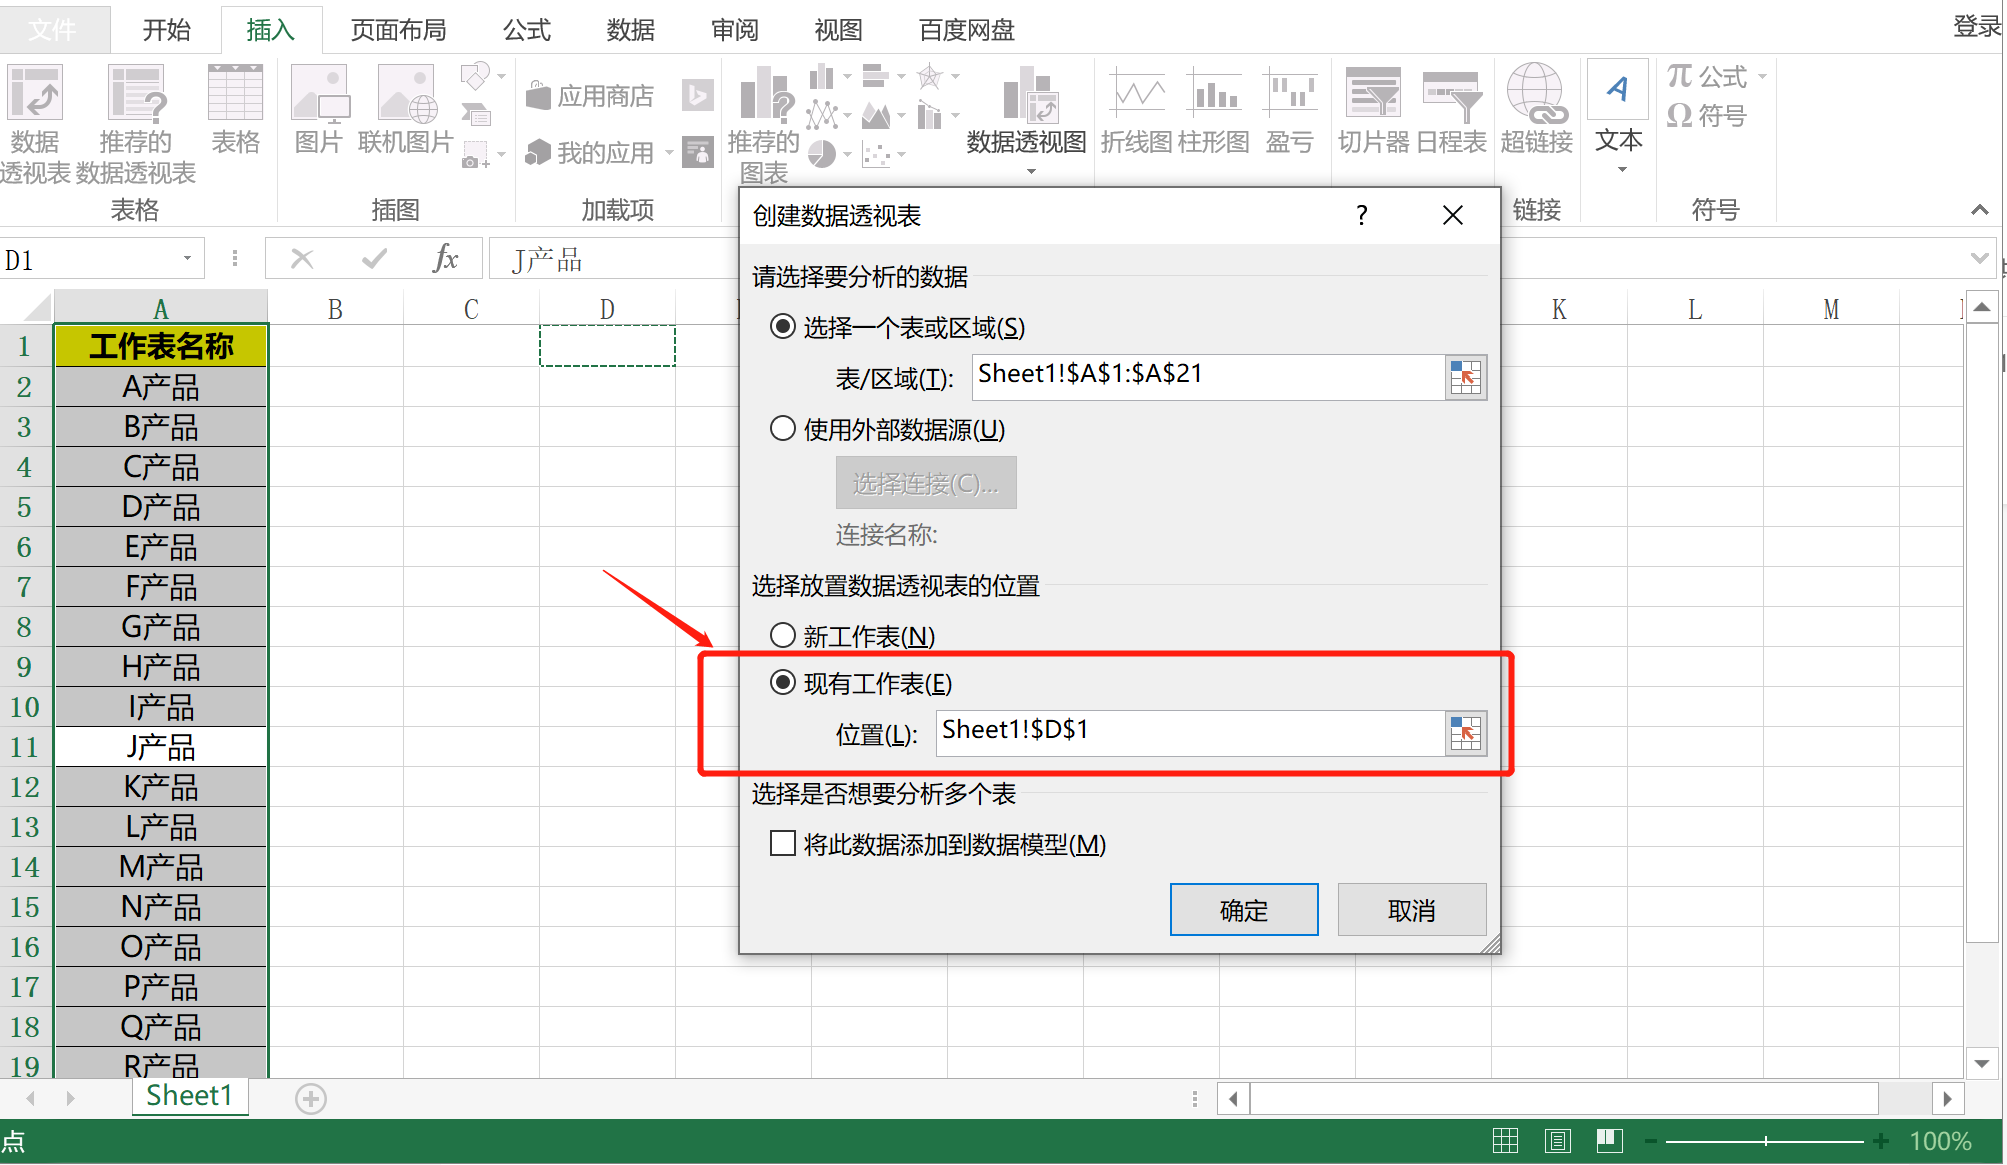
Task: Check 将此数据添加到数据模型 checkbox
Action: 783,843
